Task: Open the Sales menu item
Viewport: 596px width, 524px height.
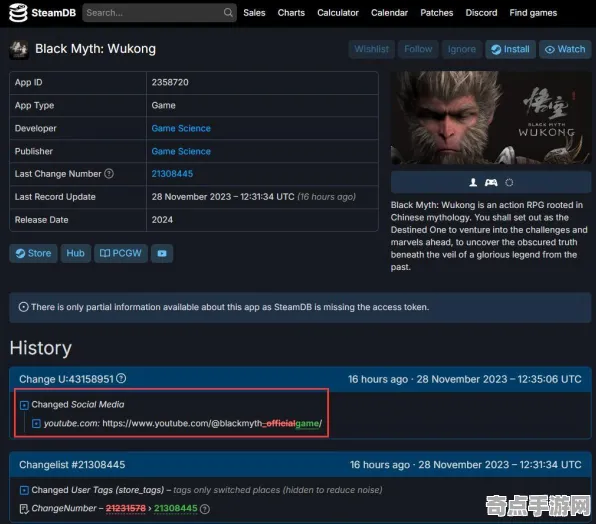Action: point(254,13)
